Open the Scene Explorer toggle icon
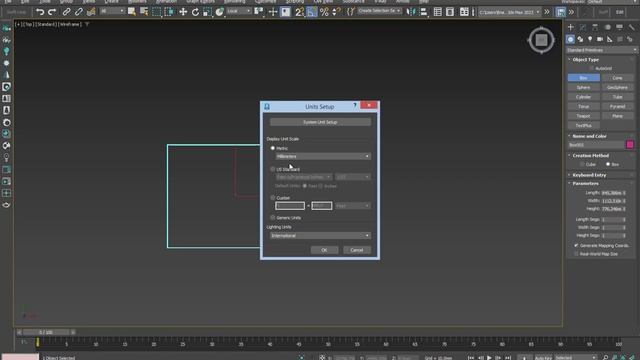This screenshot has width=640, height=360. pos(438,12)
